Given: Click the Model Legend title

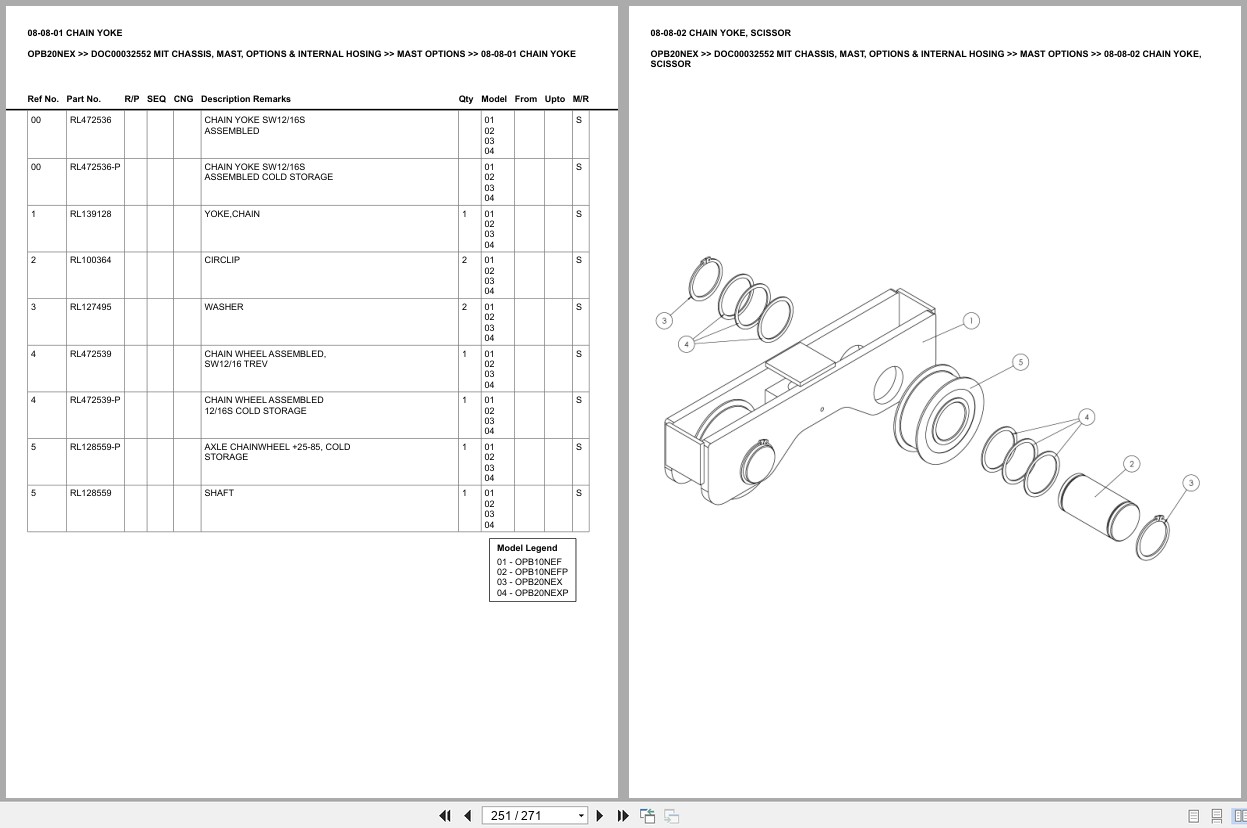Looking at the screenshot, I should click(x=527, y=548).
